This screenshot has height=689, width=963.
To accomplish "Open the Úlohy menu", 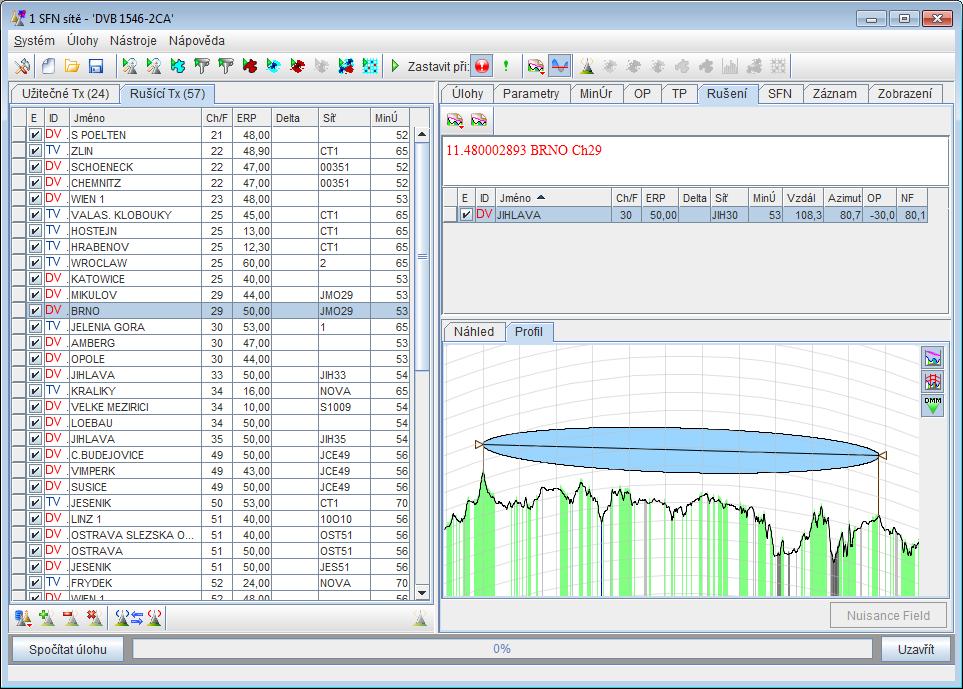I will point(82,41).
